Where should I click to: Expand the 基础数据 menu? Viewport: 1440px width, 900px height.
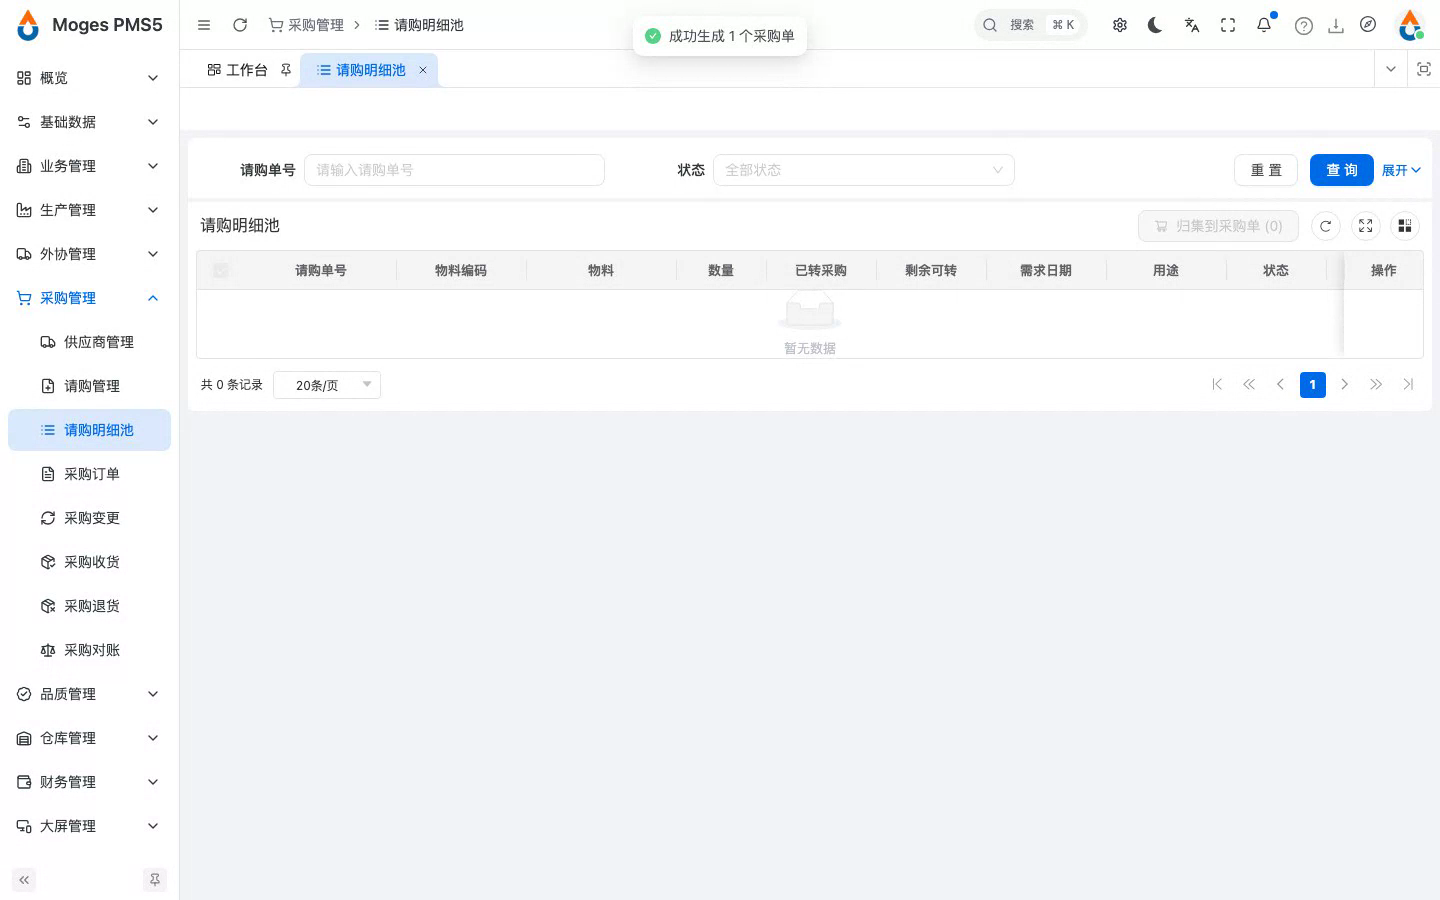coord(89,122)
